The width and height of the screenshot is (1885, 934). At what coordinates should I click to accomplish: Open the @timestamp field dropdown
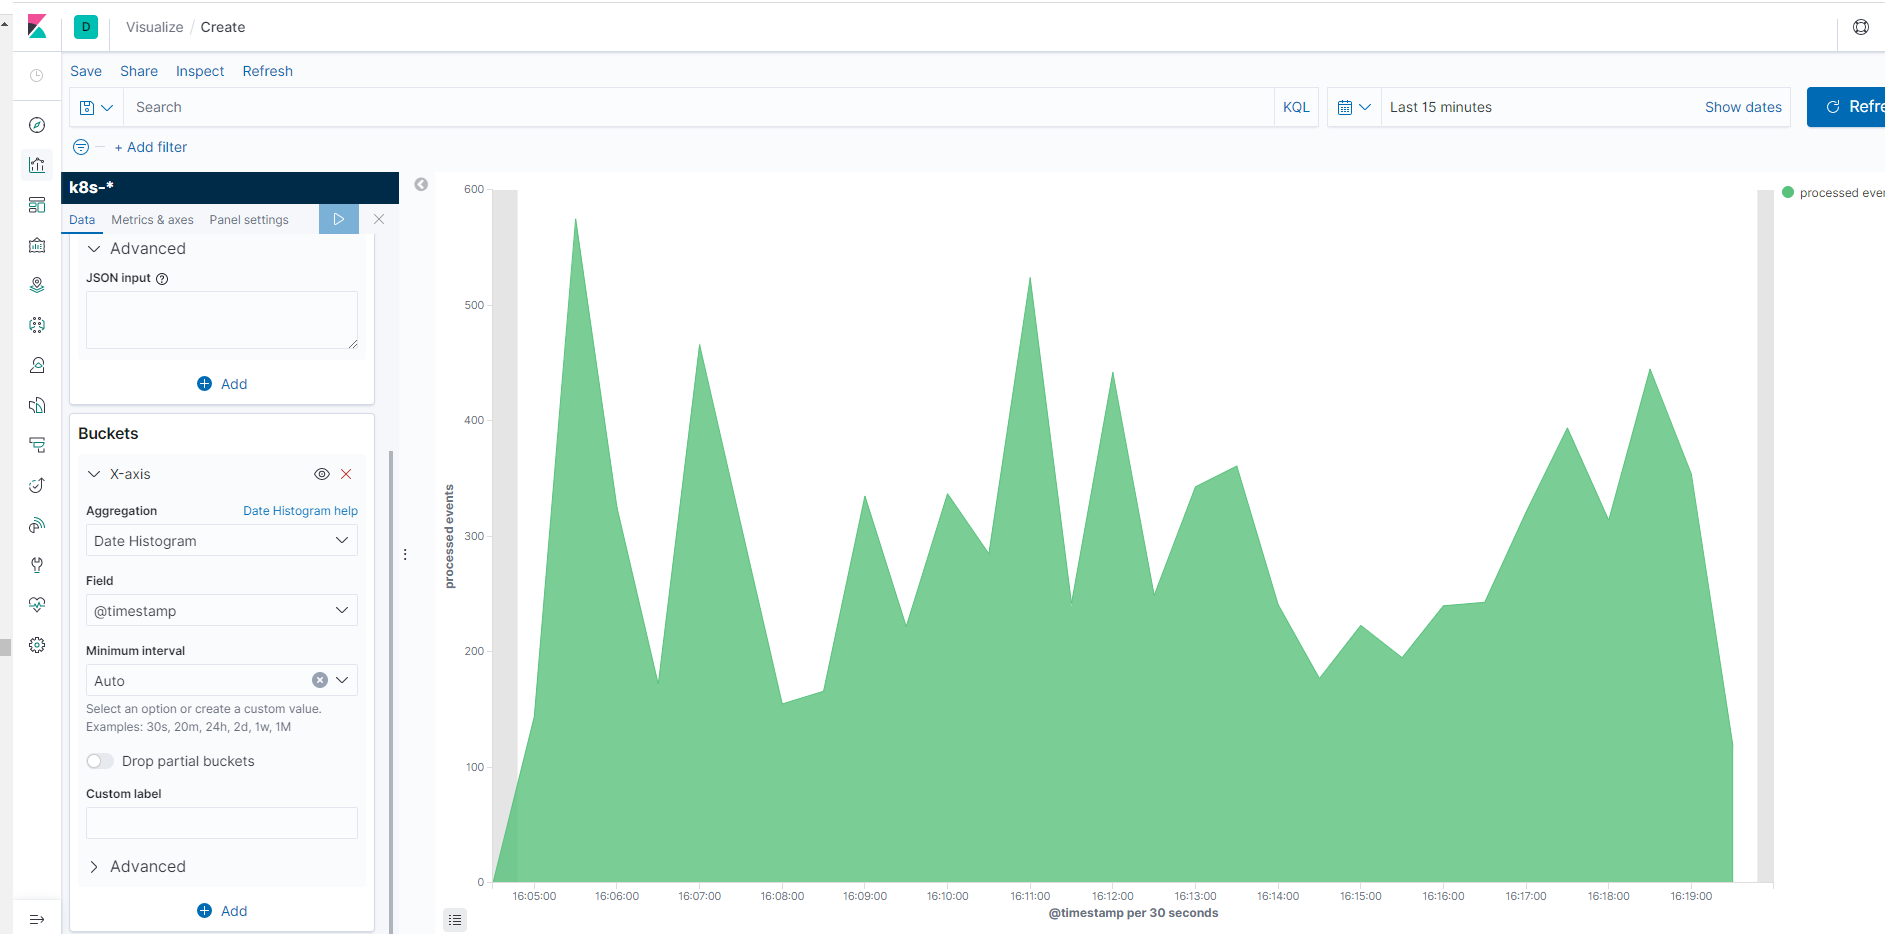(x=221, y=611)
